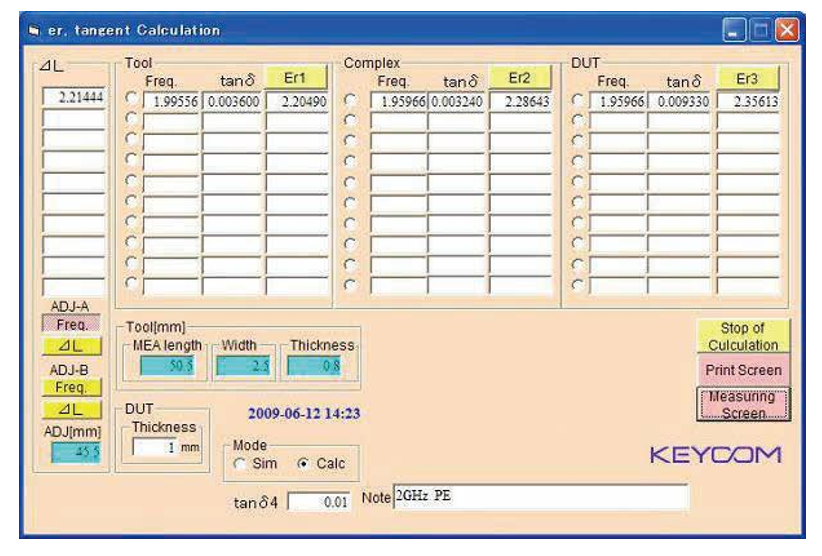Click the Note field containing 2GHz PE
The image size is (822, 556).
pos(540,496)
